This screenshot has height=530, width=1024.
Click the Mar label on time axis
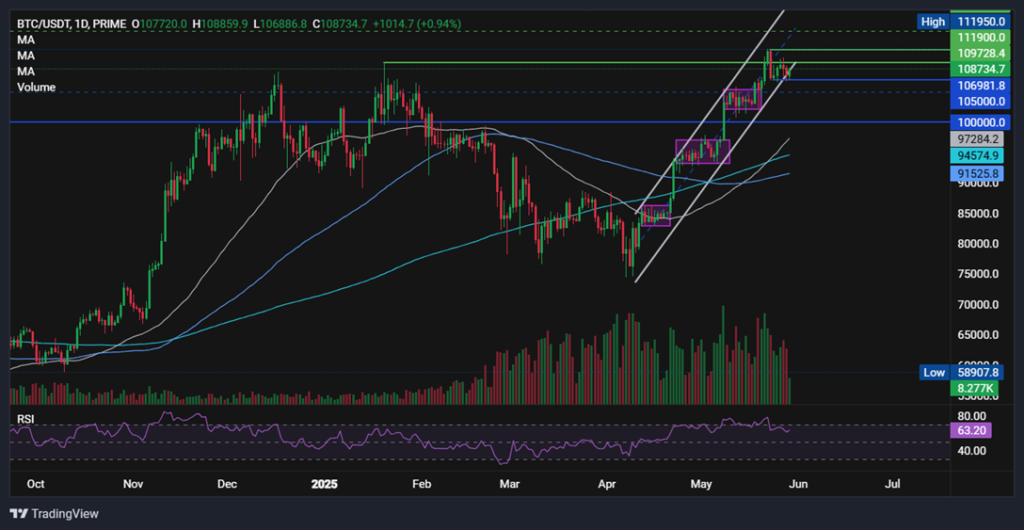(x=509, y=484)
